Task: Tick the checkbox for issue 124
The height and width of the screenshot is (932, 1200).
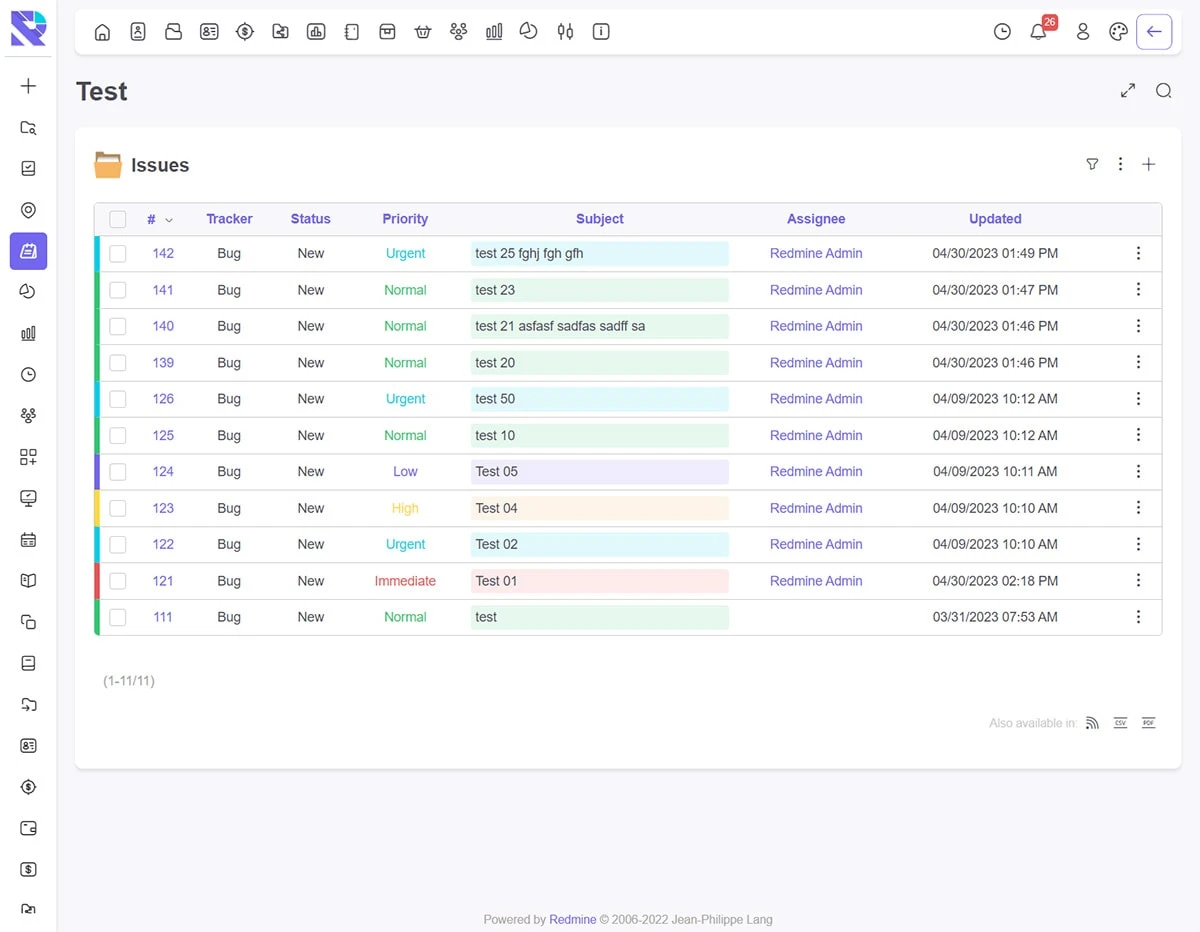Action: (x=118, y=472)
